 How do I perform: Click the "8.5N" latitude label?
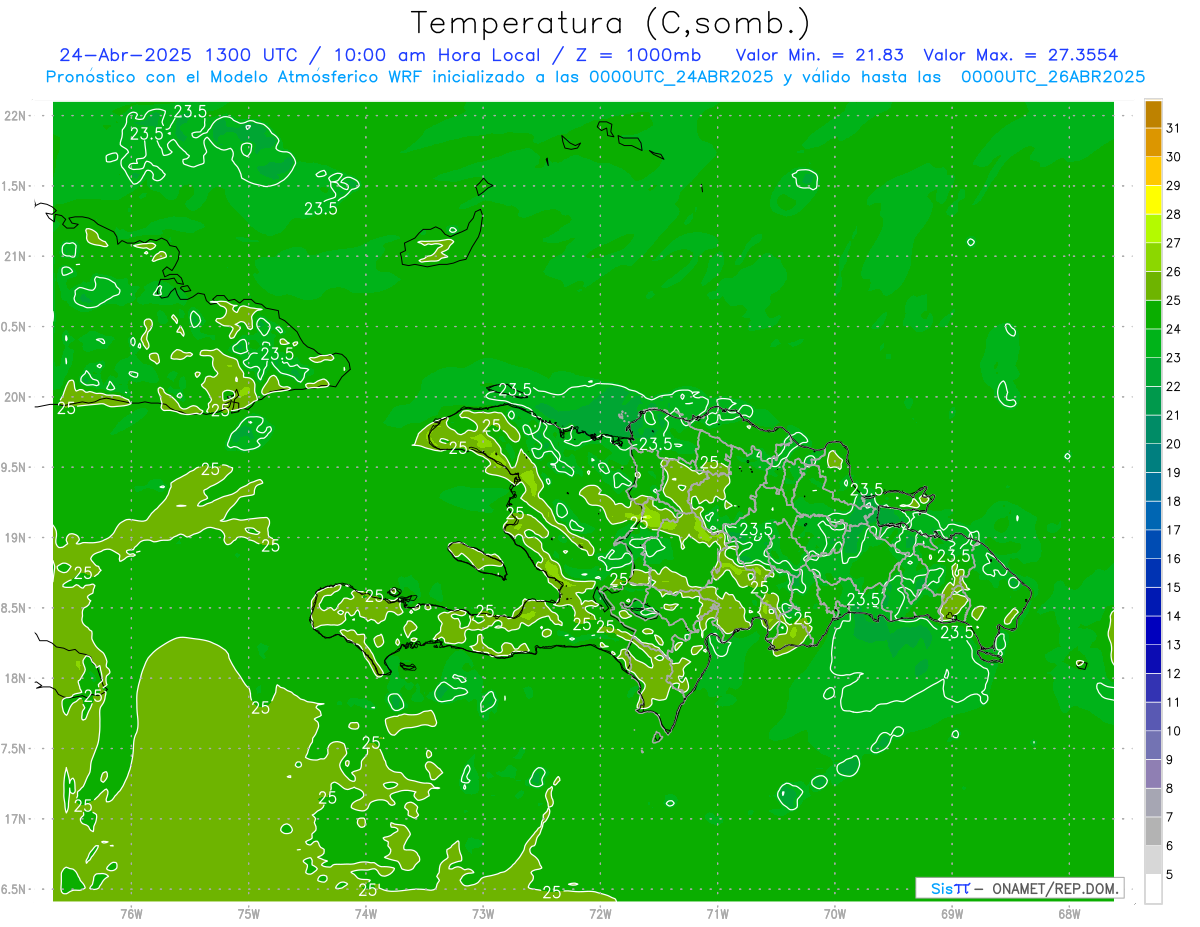(15, 609)
